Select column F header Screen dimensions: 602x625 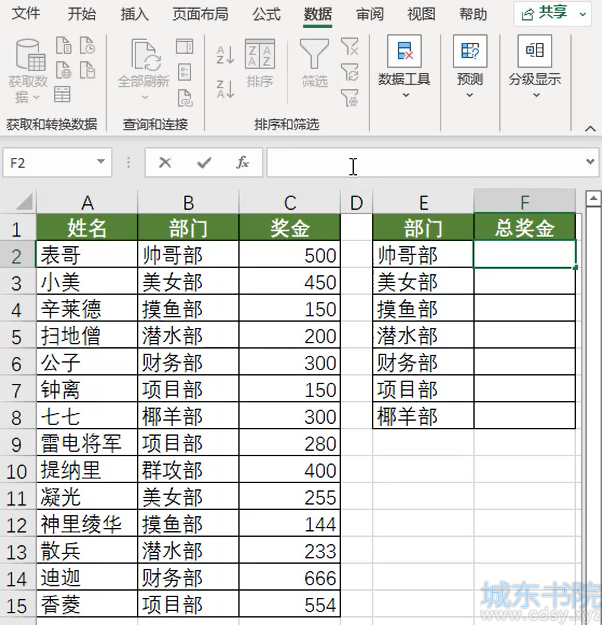click(x=525, y=203)
